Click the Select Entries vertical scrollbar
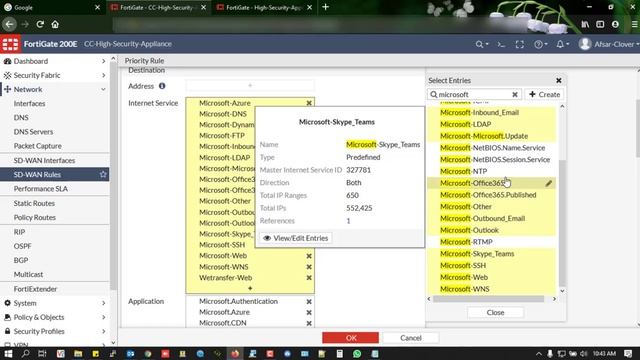 pyautogui.click(x=562, y=222)
